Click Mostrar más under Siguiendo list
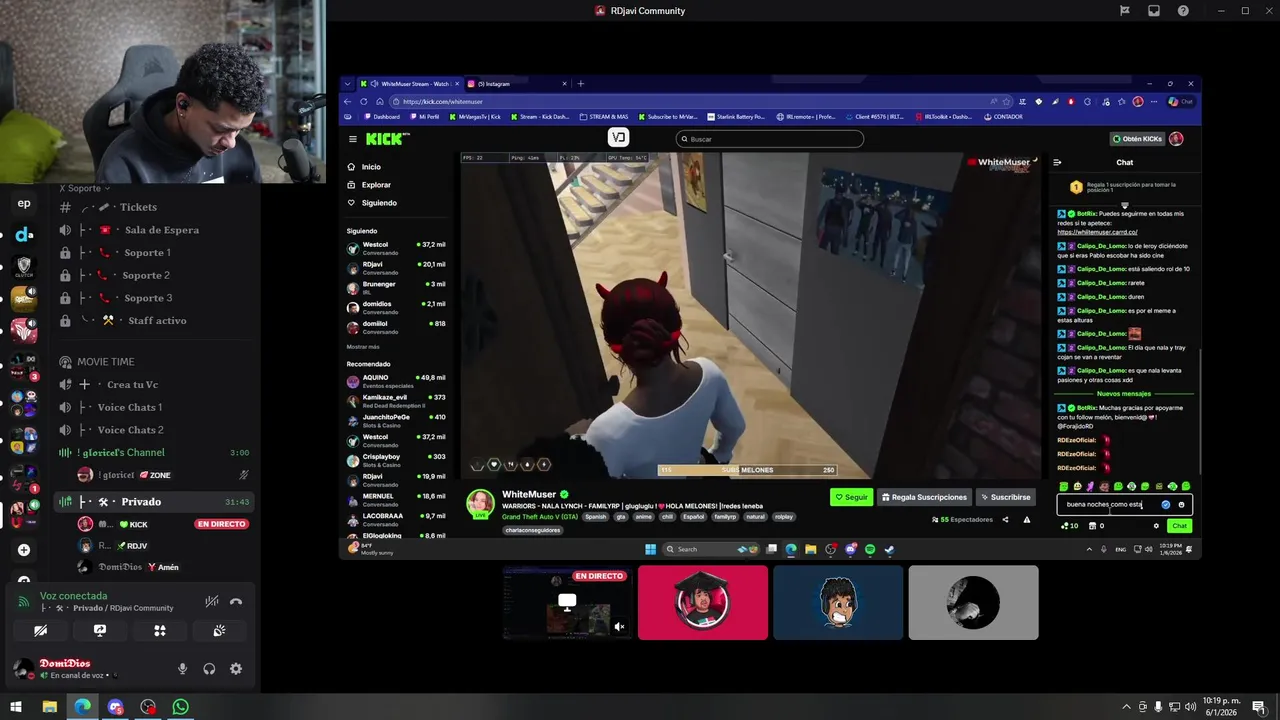 click(363, 347)
